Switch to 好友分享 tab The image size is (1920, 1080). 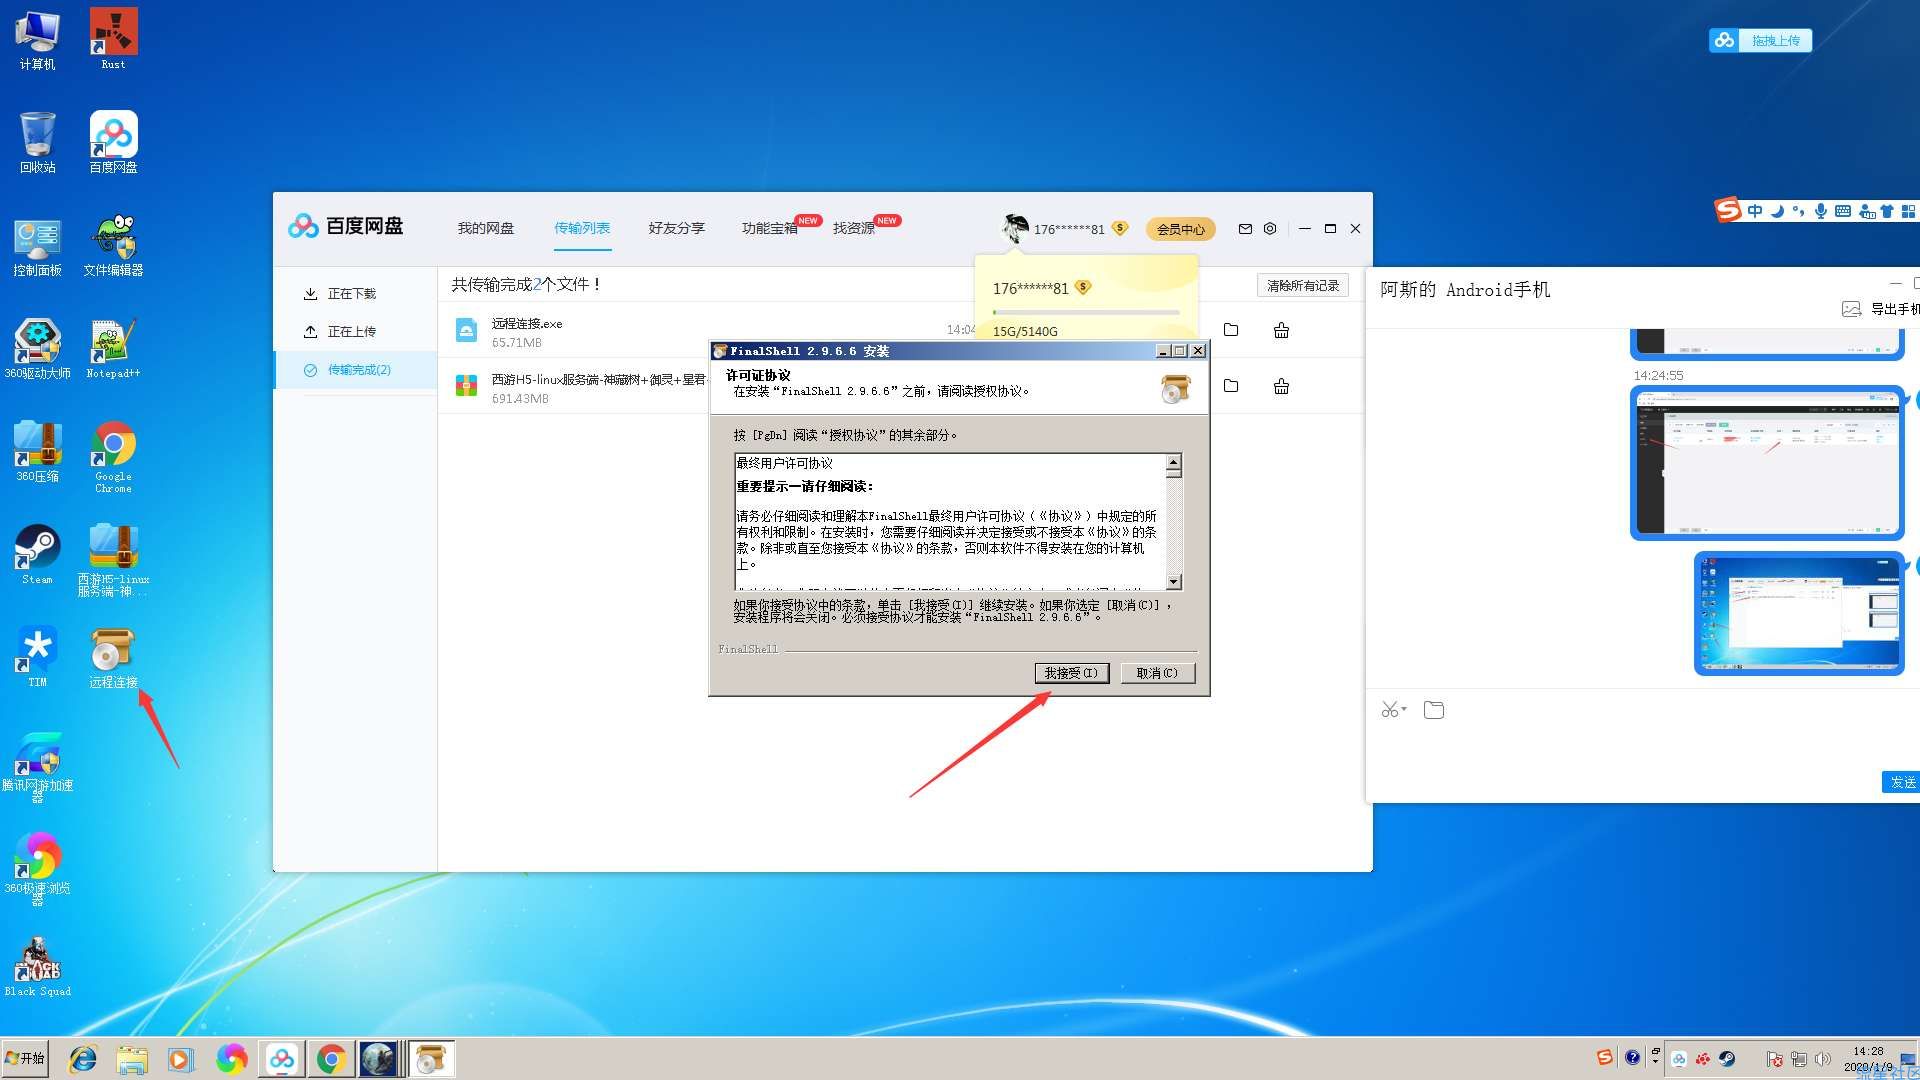[x=677, y=229]
